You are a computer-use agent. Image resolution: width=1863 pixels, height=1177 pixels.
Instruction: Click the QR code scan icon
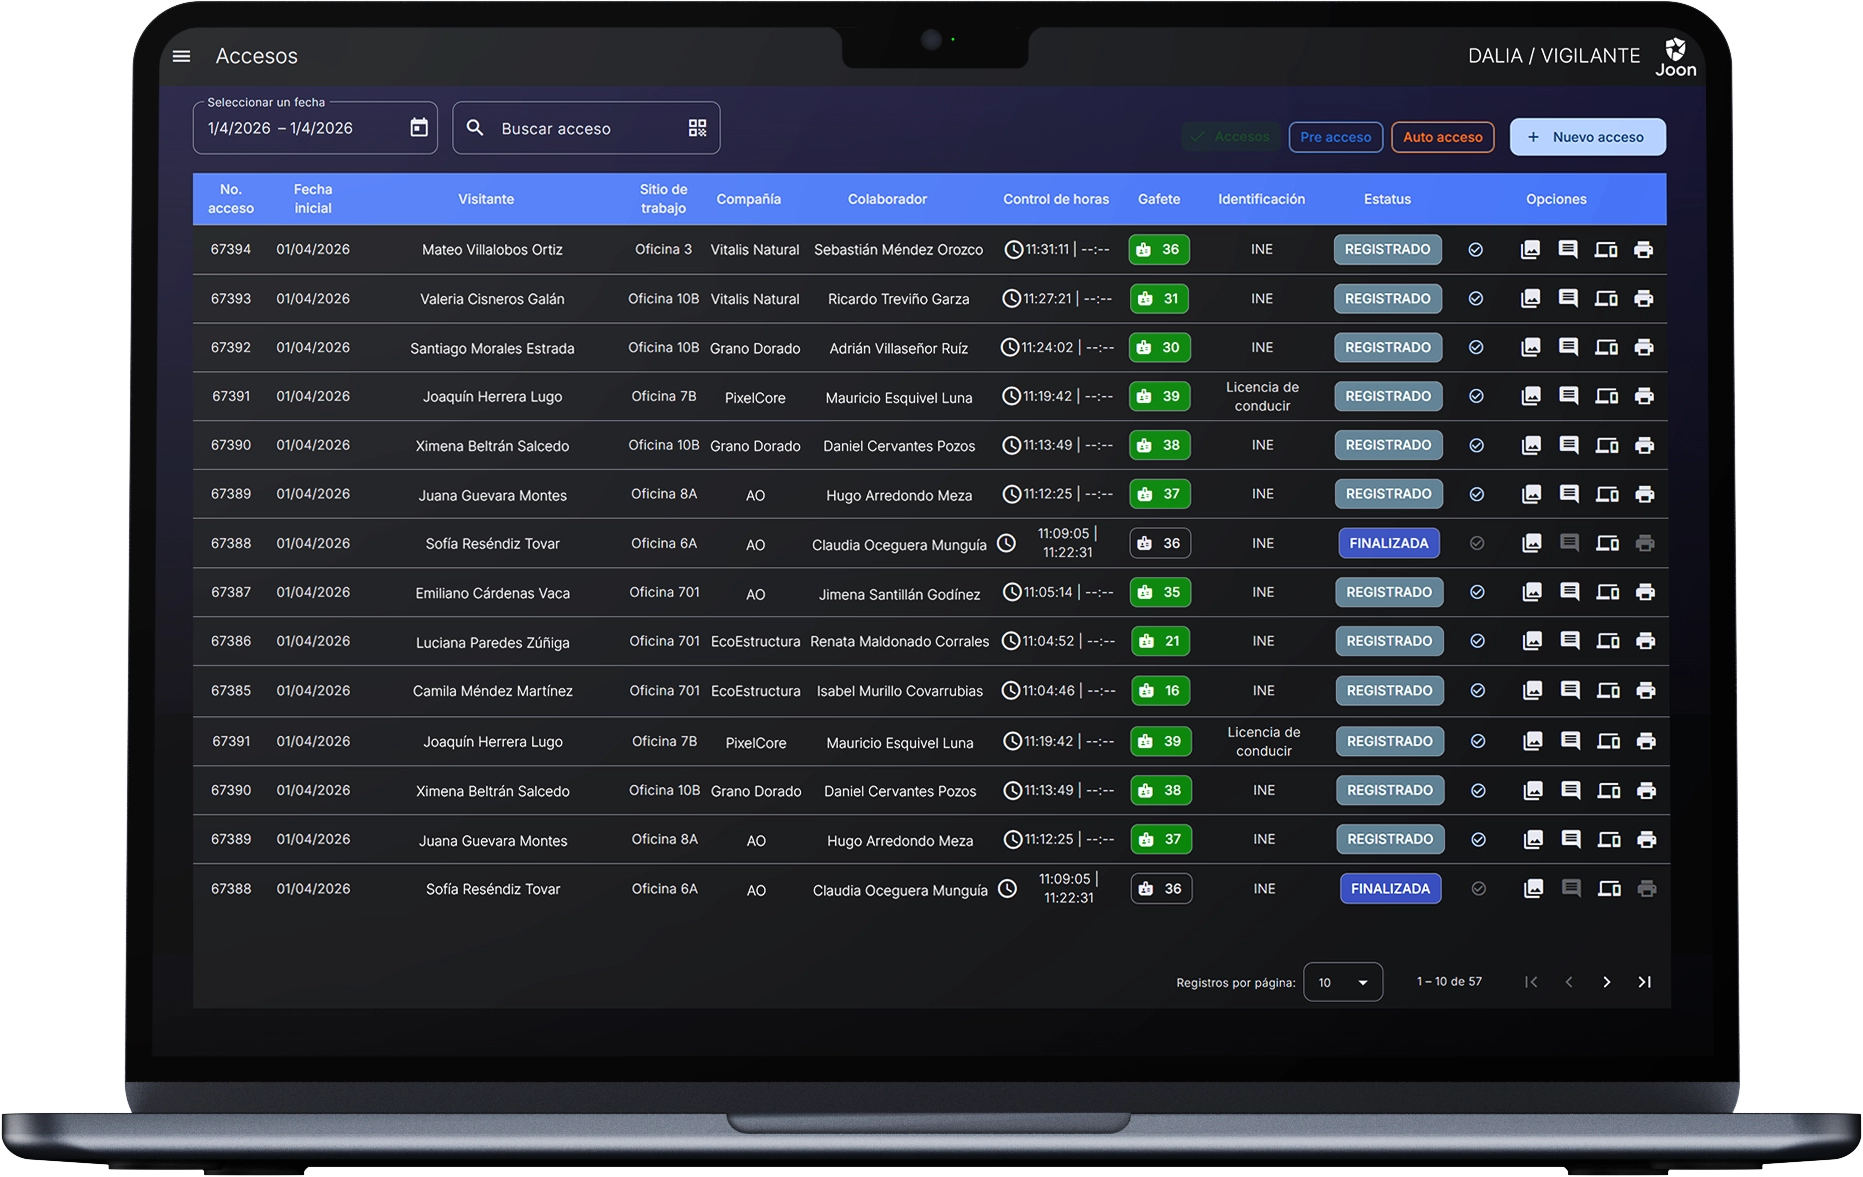pyautogui.click(x=697, y=128)
